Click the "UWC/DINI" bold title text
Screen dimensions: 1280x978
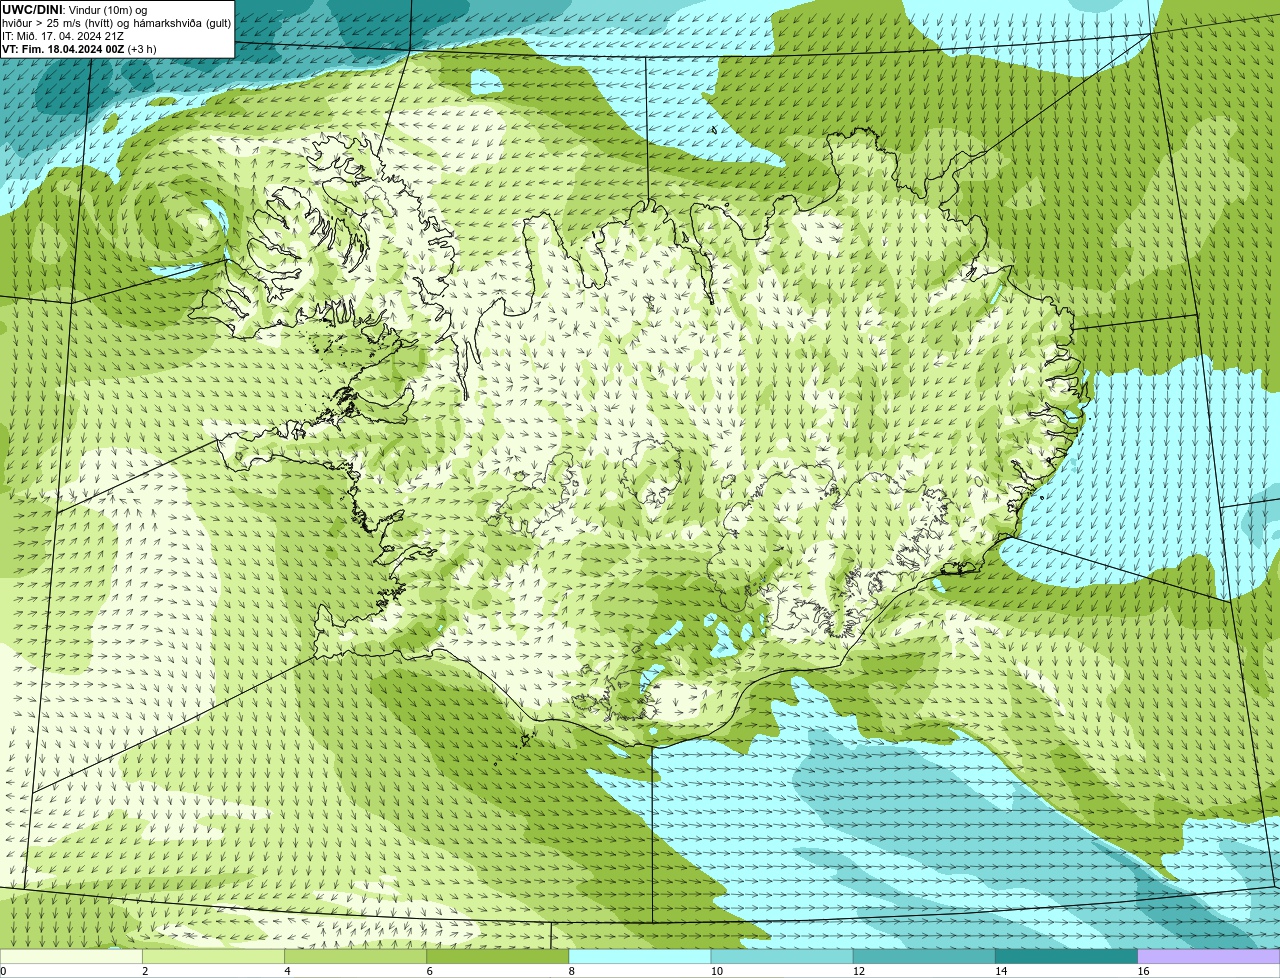32,10
